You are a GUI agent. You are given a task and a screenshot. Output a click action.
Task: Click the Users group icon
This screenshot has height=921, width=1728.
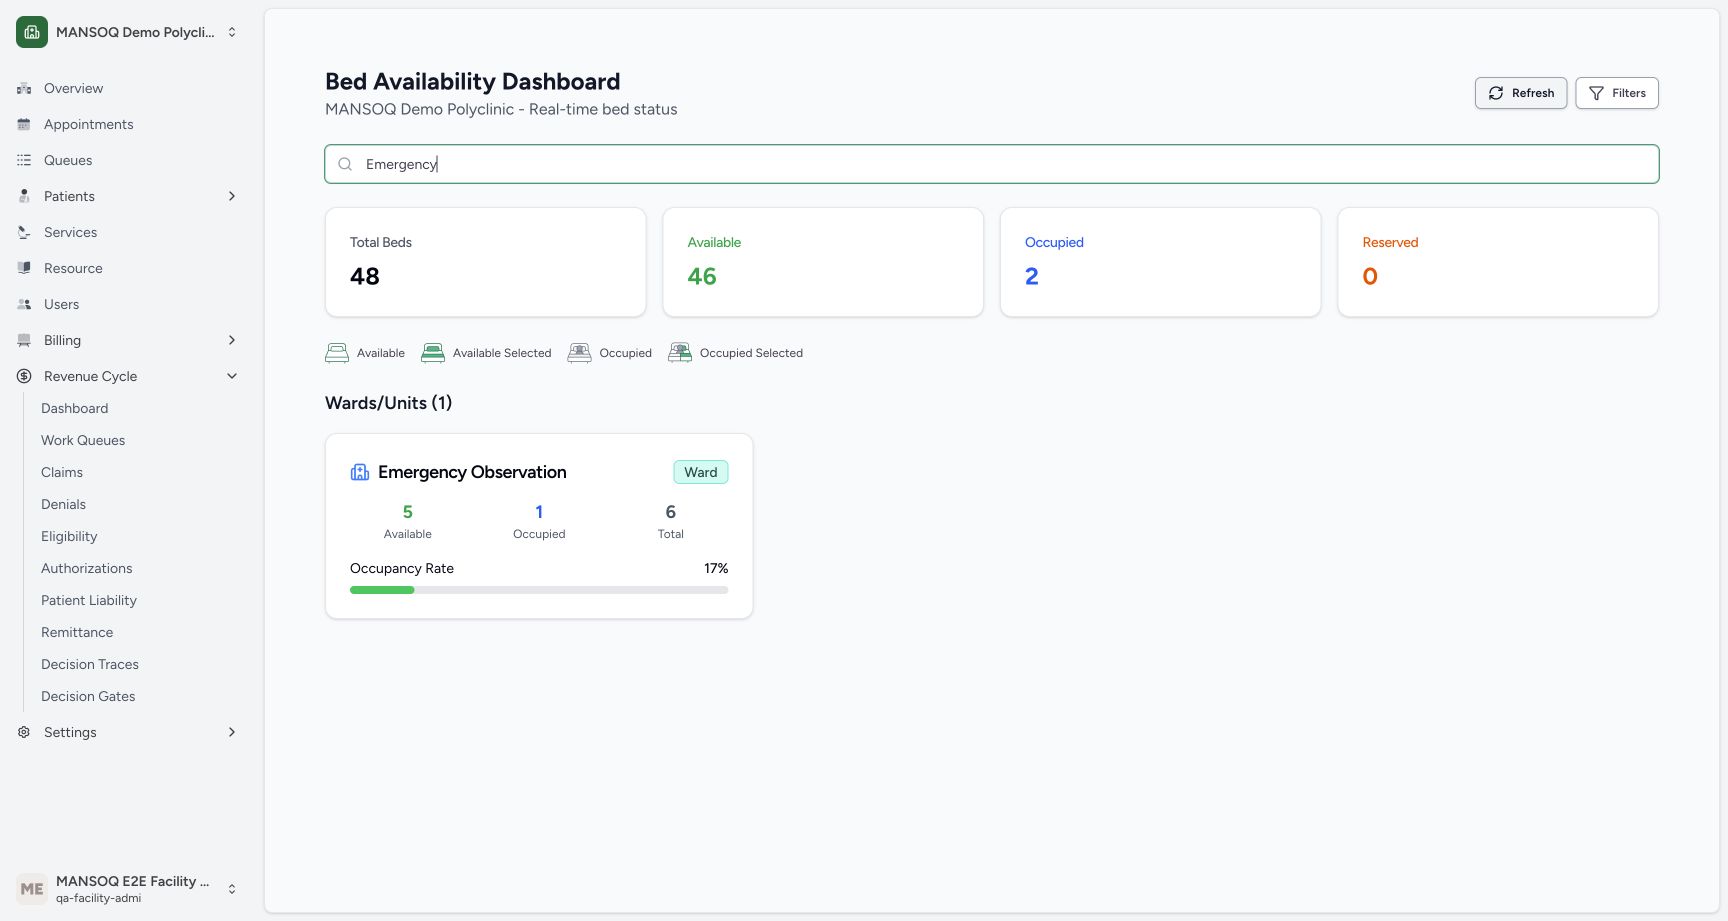(x=24, y=304)
